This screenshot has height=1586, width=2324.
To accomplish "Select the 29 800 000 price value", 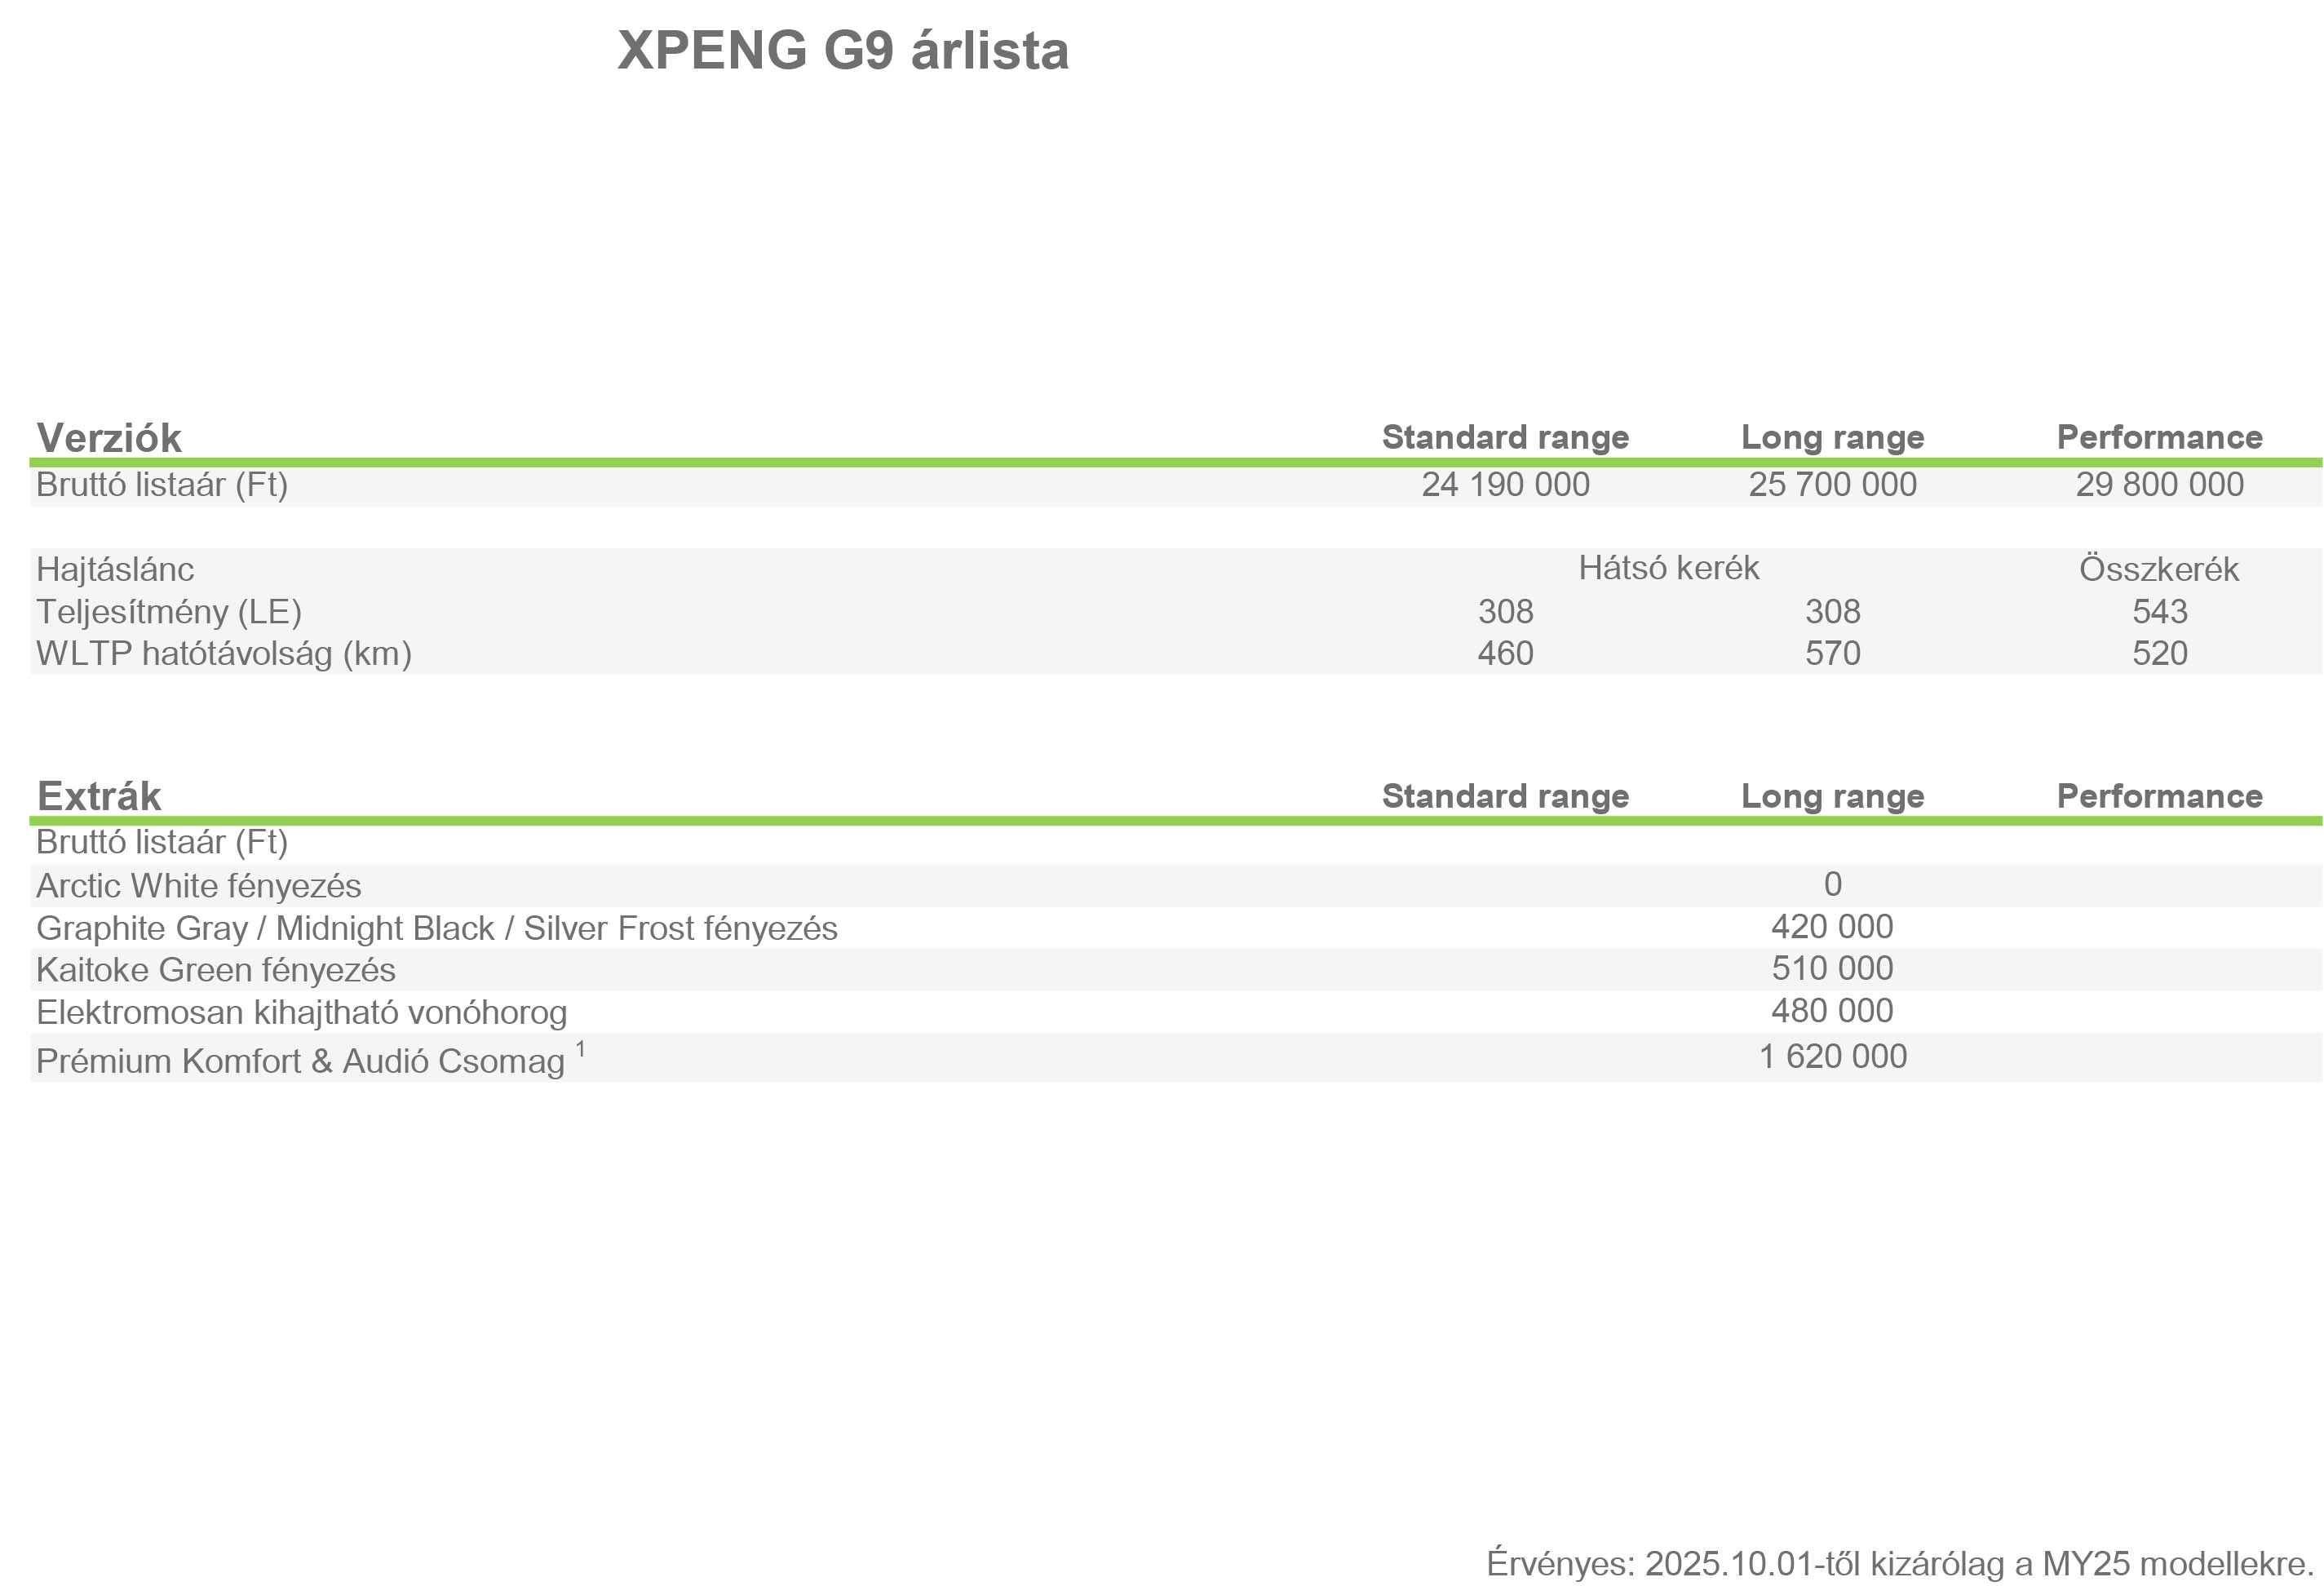I will tap(2159, 484).
